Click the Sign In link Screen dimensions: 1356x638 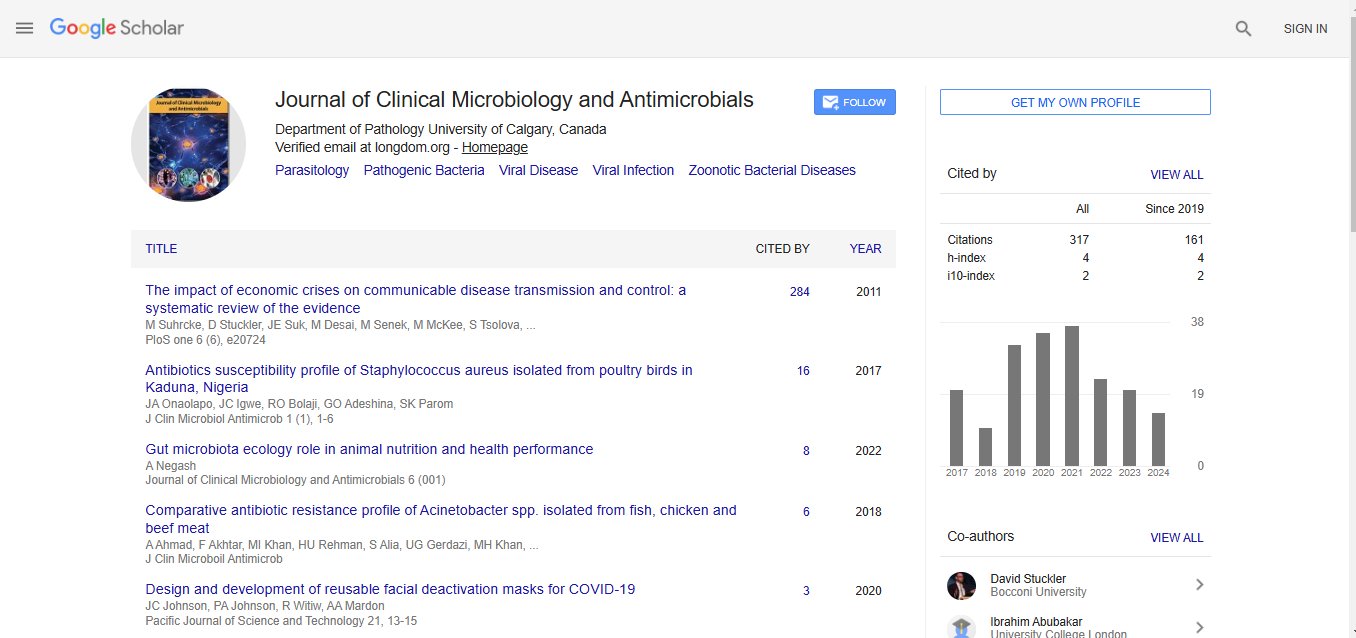click(1305, 29)
